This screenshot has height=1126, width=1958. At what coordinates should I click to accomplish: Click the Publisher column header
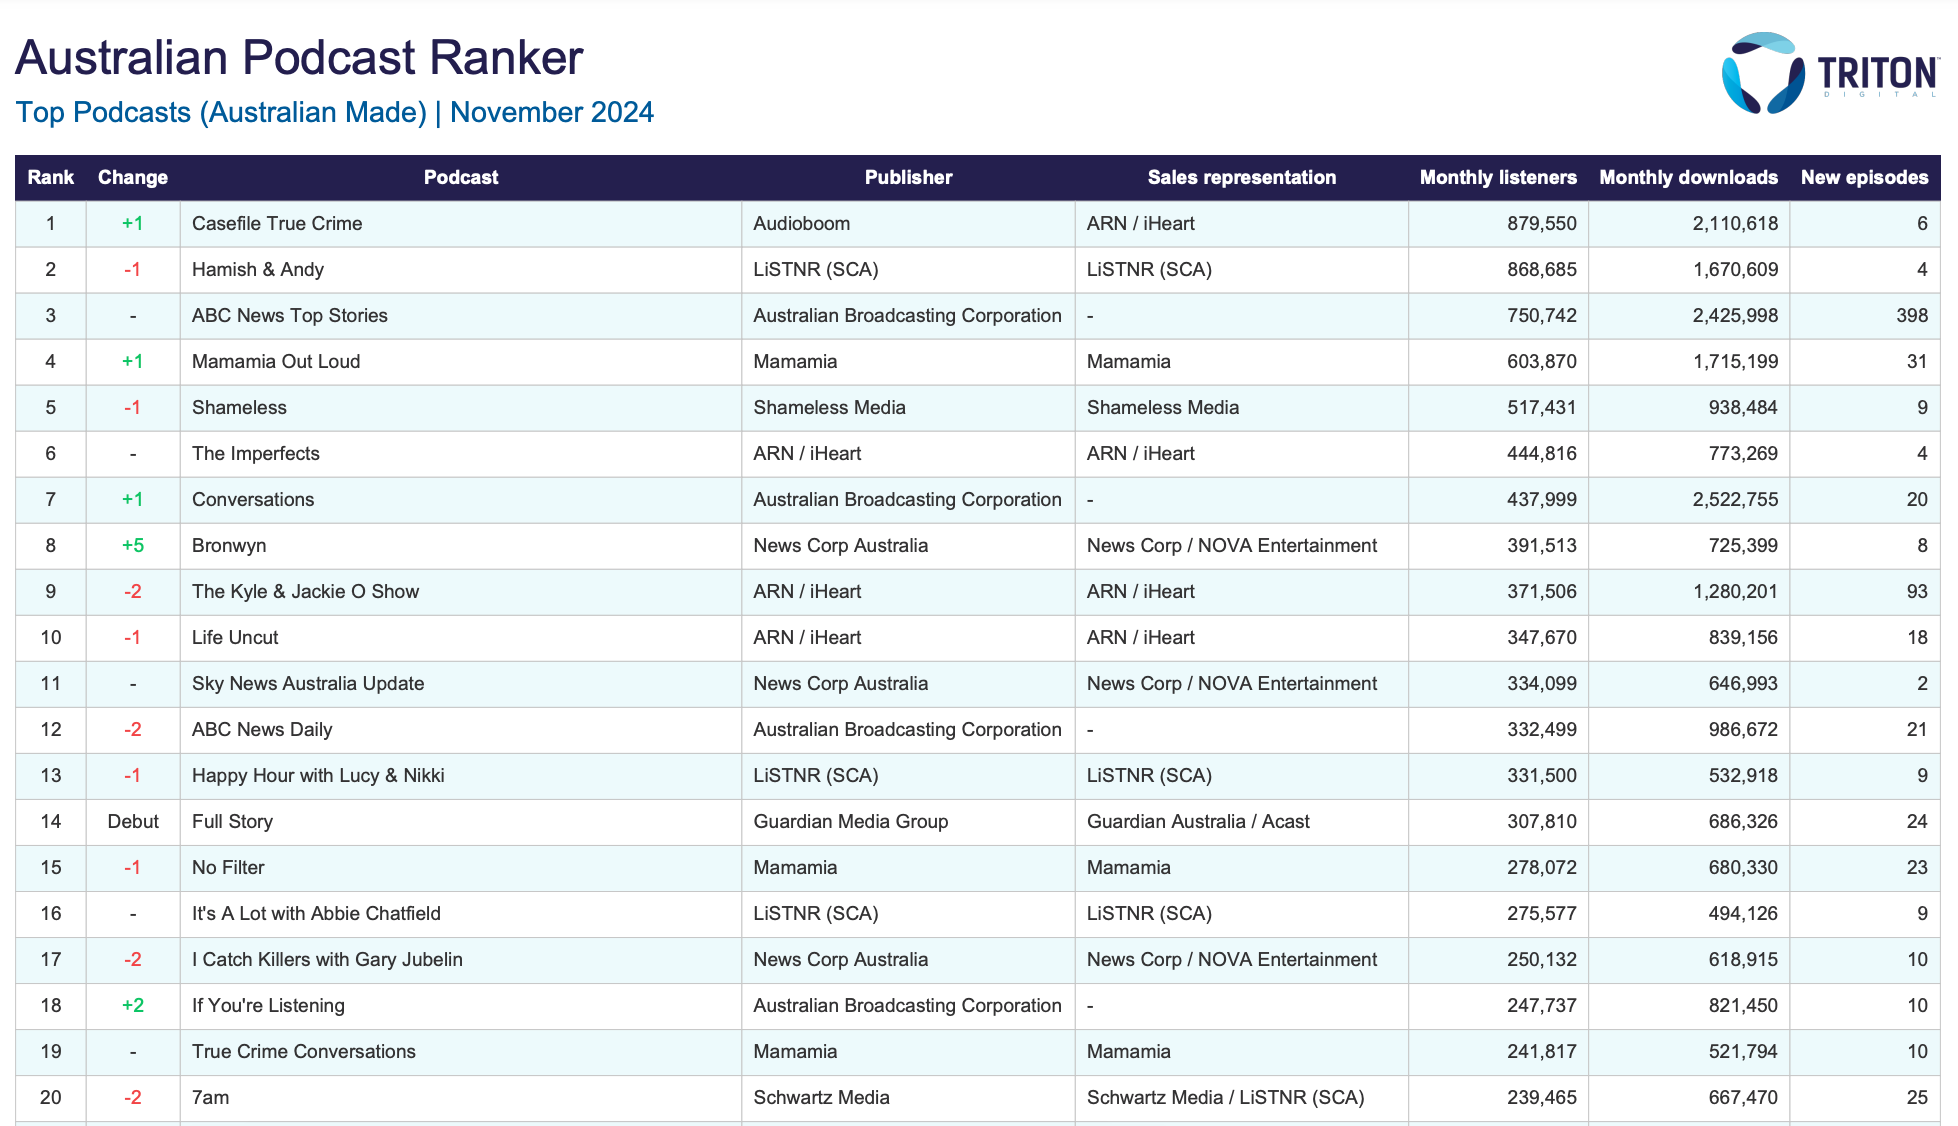point(908,177)
